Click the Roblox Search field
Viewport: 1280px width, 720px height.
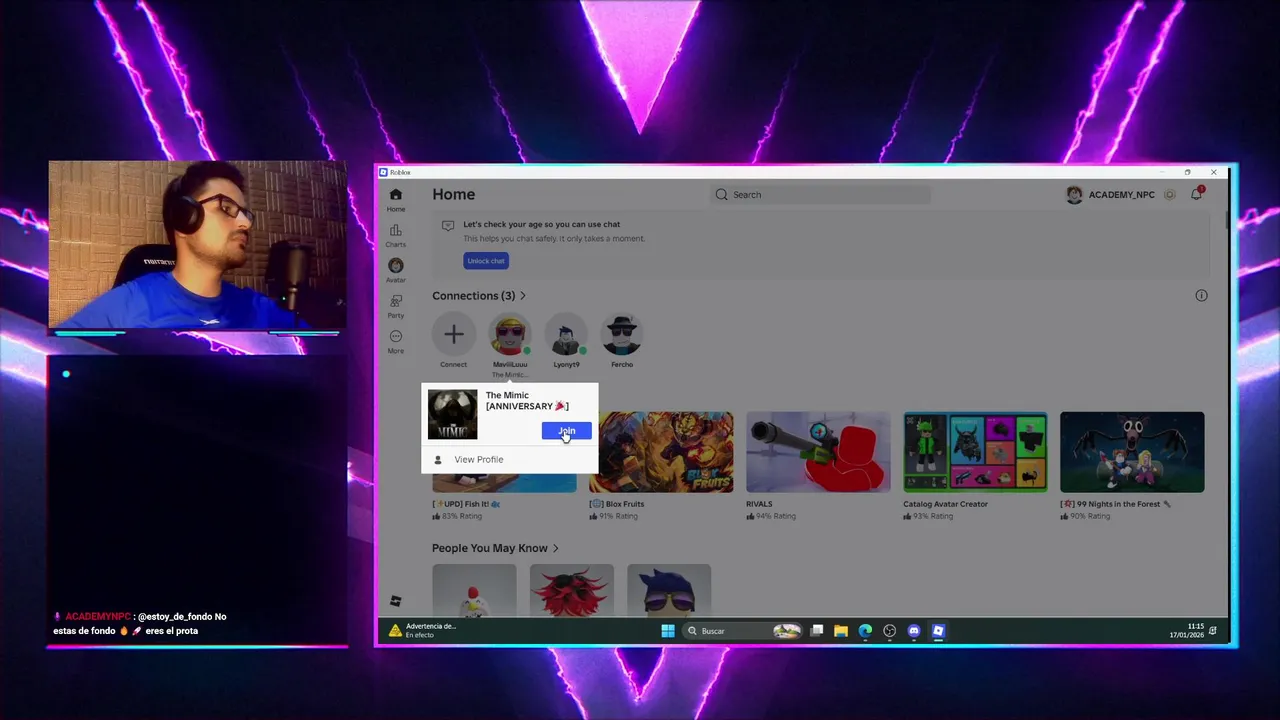(x=820, y=195)
